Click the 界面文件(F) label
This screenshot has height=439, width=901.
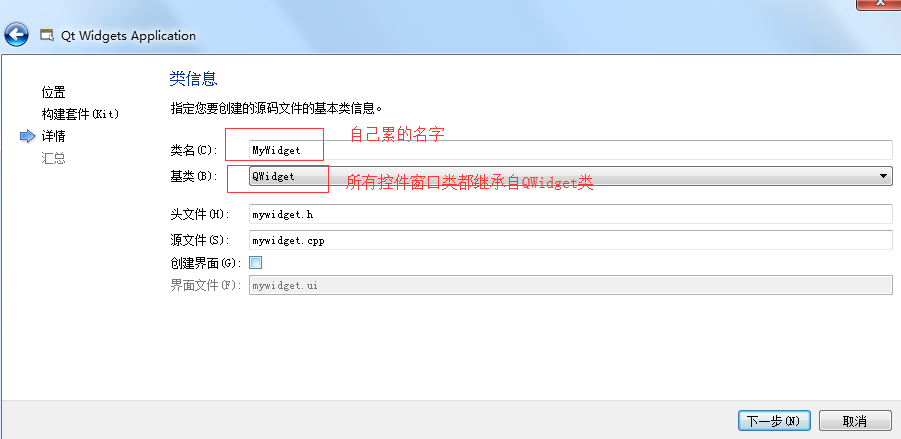[206, 285]
